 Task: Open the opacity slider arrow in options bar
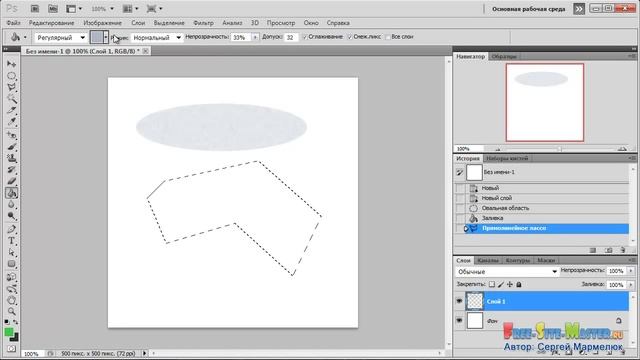click(x=255, y=37)
